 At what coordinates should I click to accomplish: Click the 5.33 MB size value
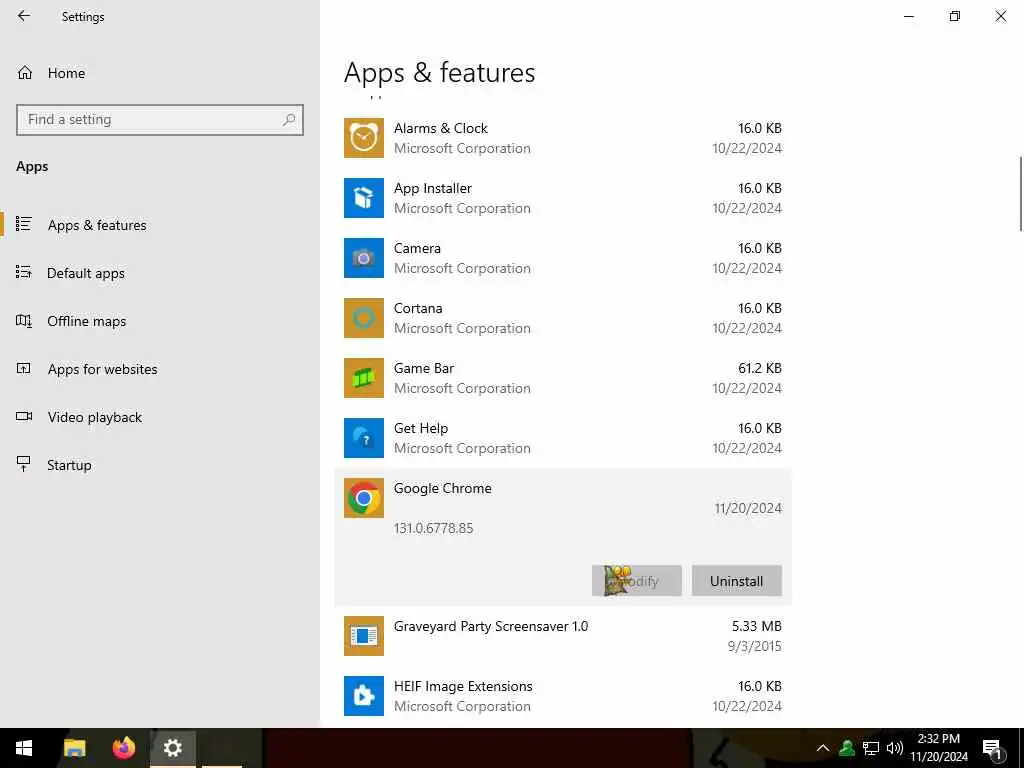pos(756,626)
